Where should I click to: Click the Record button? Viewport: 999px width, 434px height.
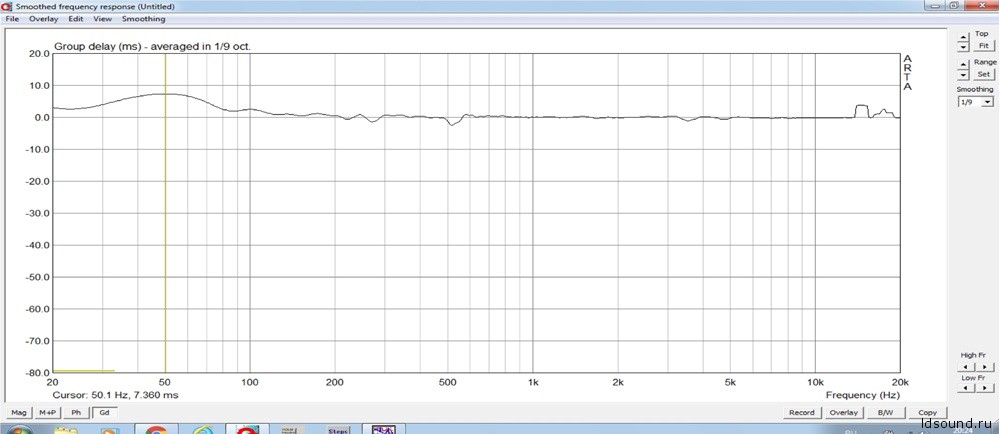coord(801,413)
